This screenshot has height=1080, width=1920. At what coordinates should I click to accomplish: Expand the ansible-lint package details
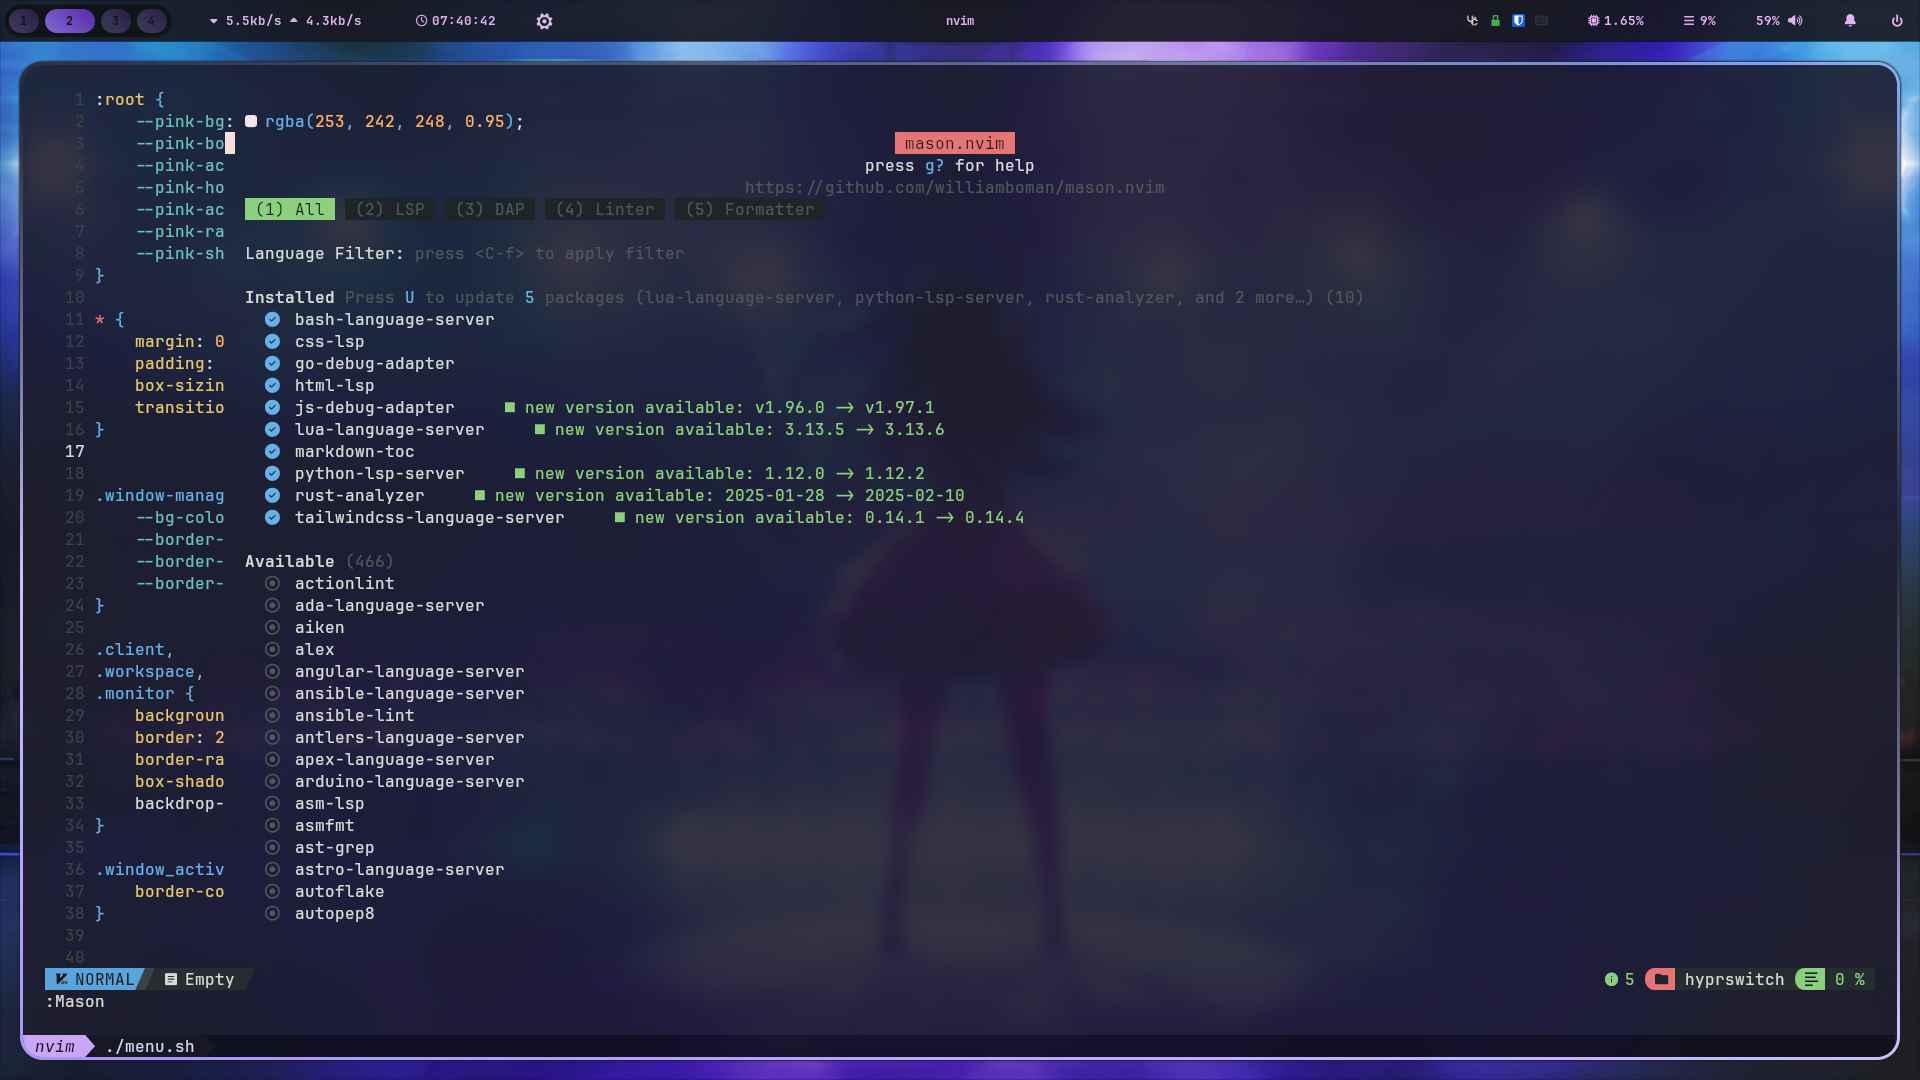(354, 716)
